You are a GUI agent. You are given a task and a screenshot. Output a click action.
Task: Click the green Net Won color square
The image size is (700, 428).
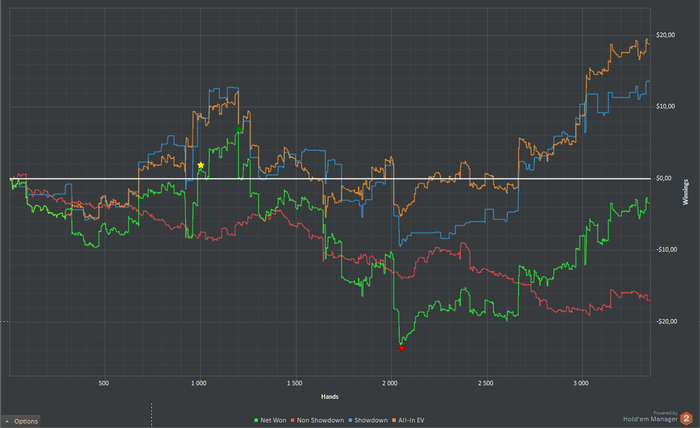click(256, 420)
